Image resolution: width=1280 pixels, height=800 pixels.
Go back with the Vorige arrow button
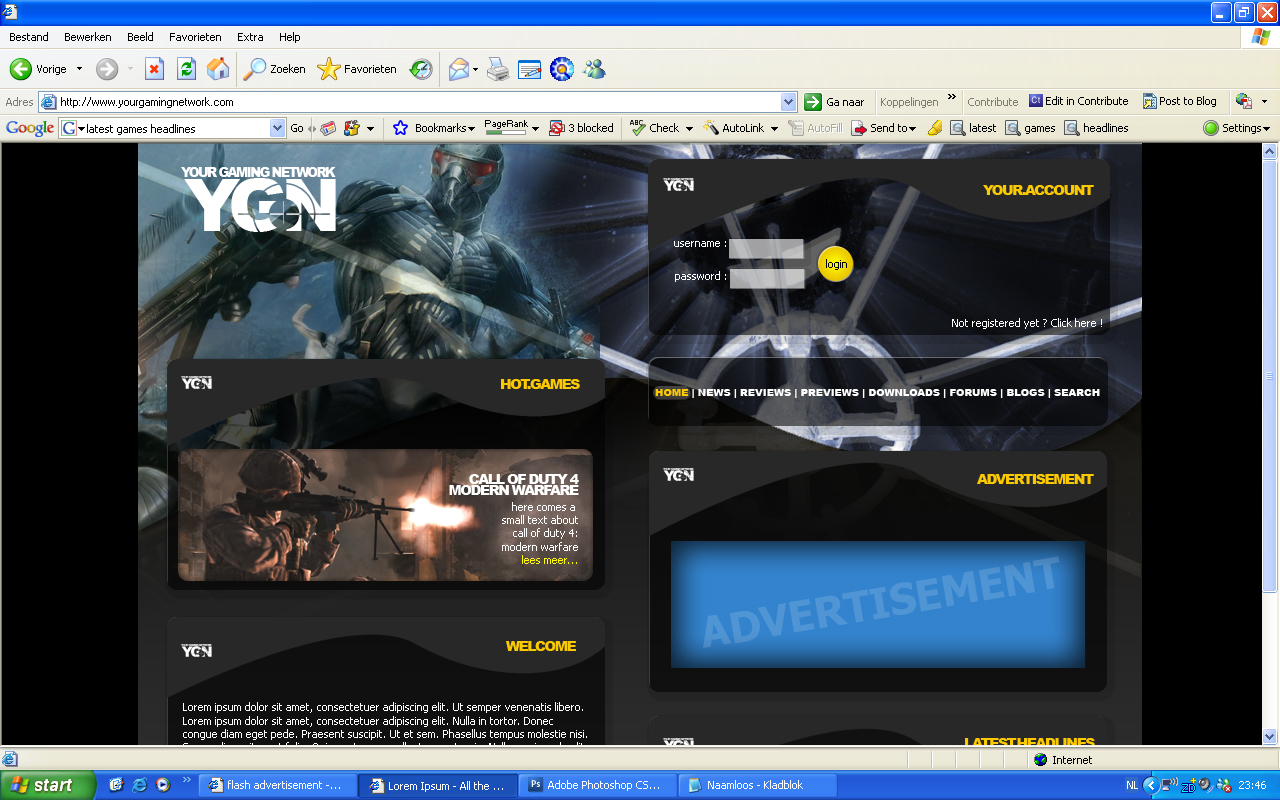pos(38,69)
